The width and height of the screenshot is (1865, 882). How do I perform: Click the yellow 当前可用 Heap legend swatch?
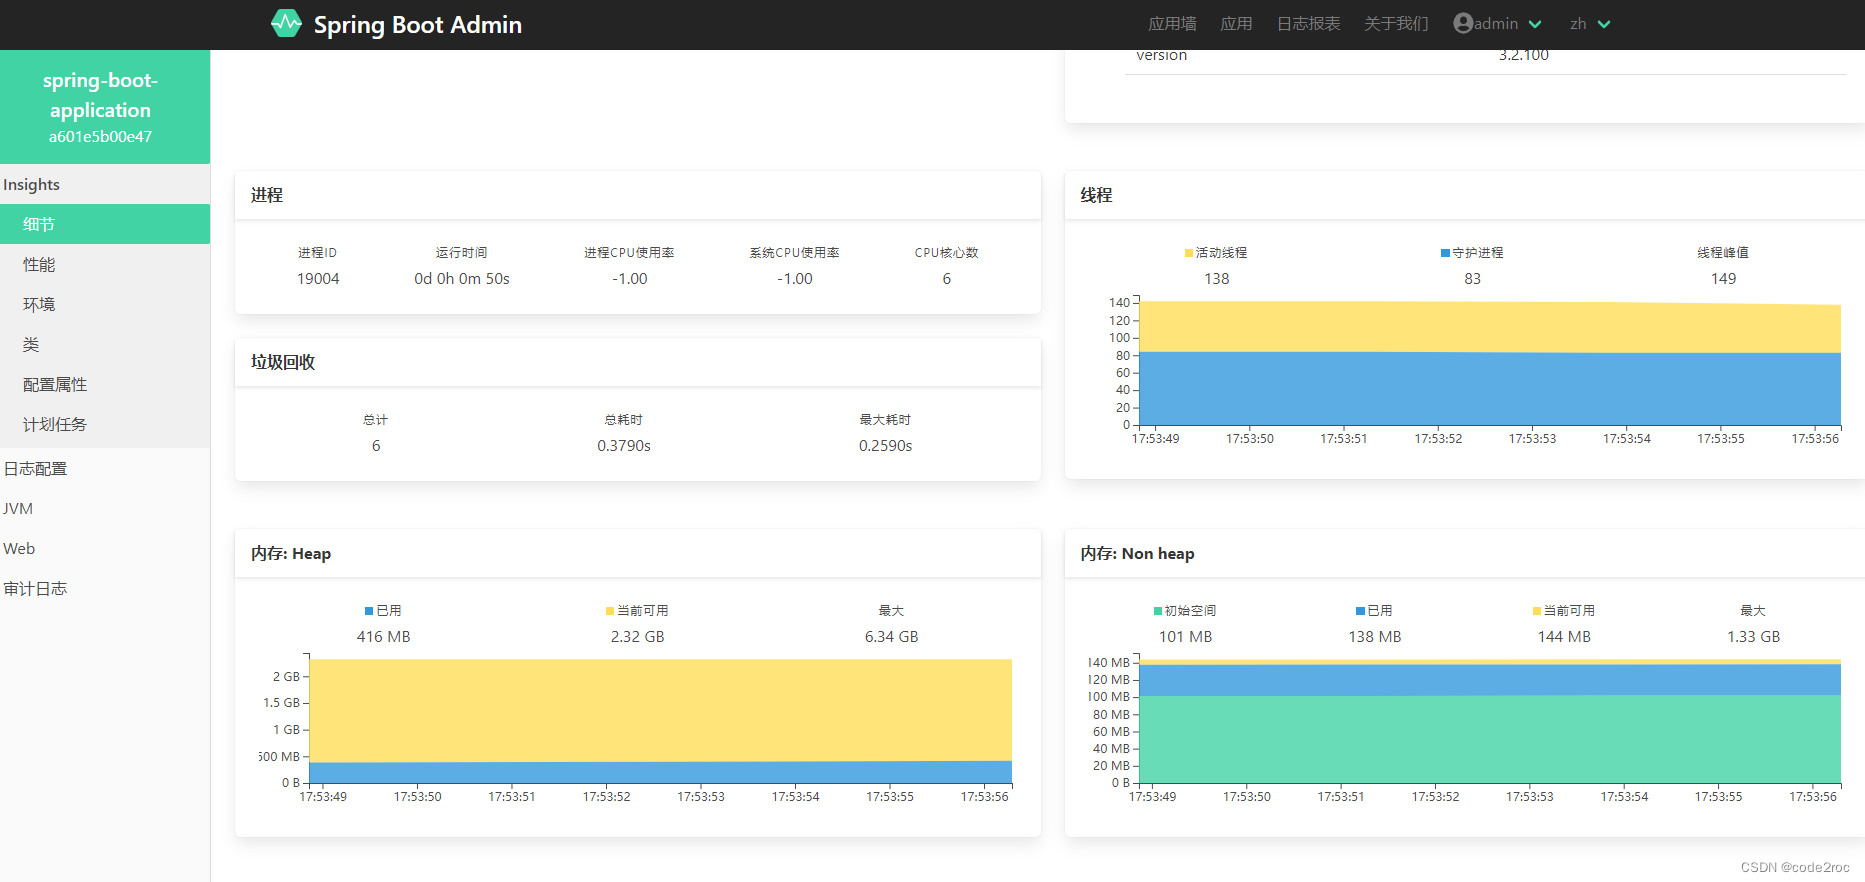(610, 611)
